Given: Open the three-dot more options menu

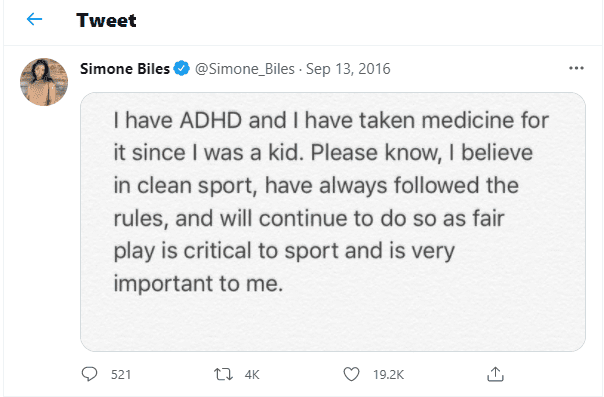Looking at the screenshot, I should coord(576,68).
